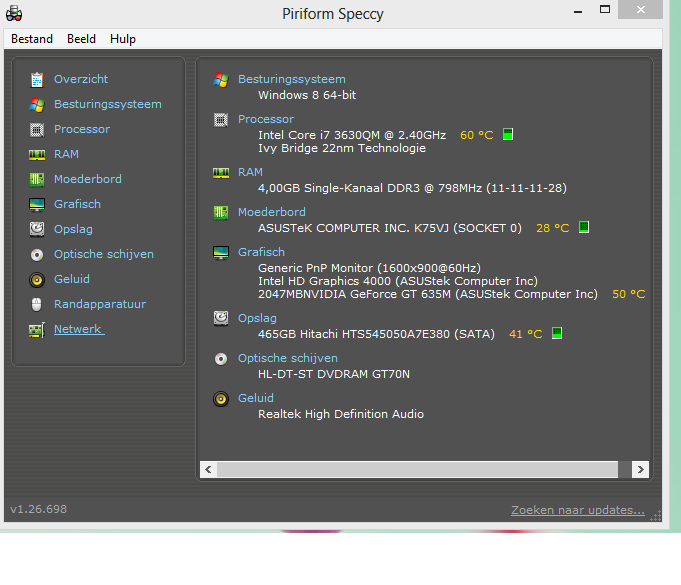
Task: Click the CPU chip icon beside sidebar Processor
Action: click(x=37, y=129)
